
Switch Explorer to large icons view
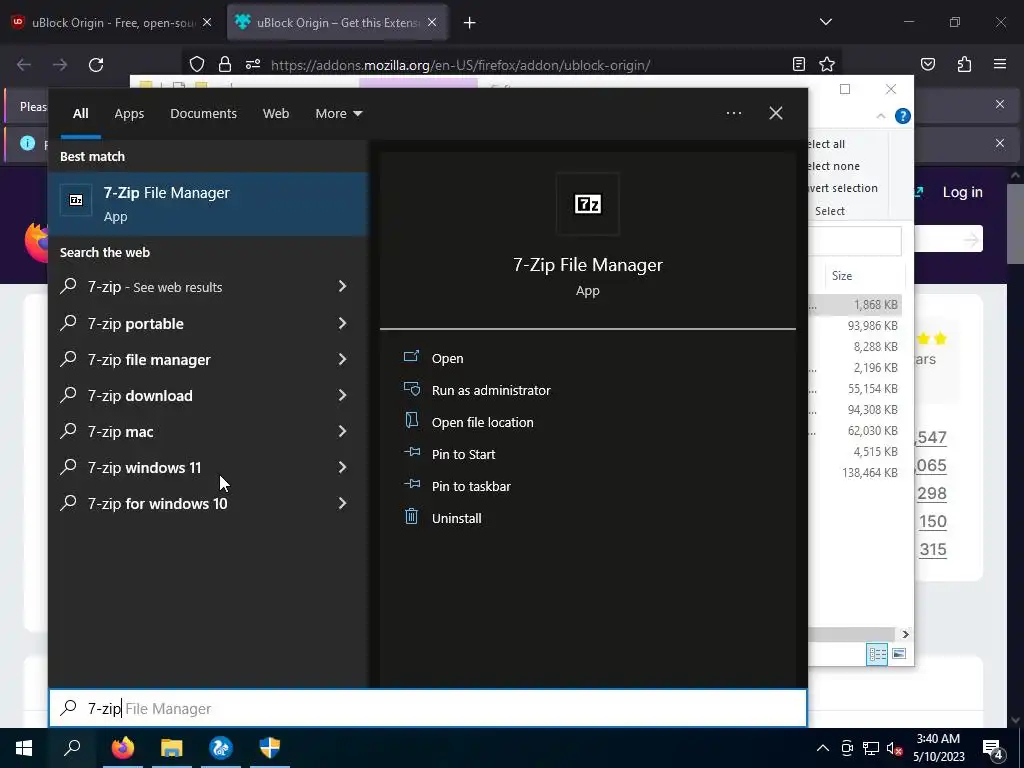(899, 654)
